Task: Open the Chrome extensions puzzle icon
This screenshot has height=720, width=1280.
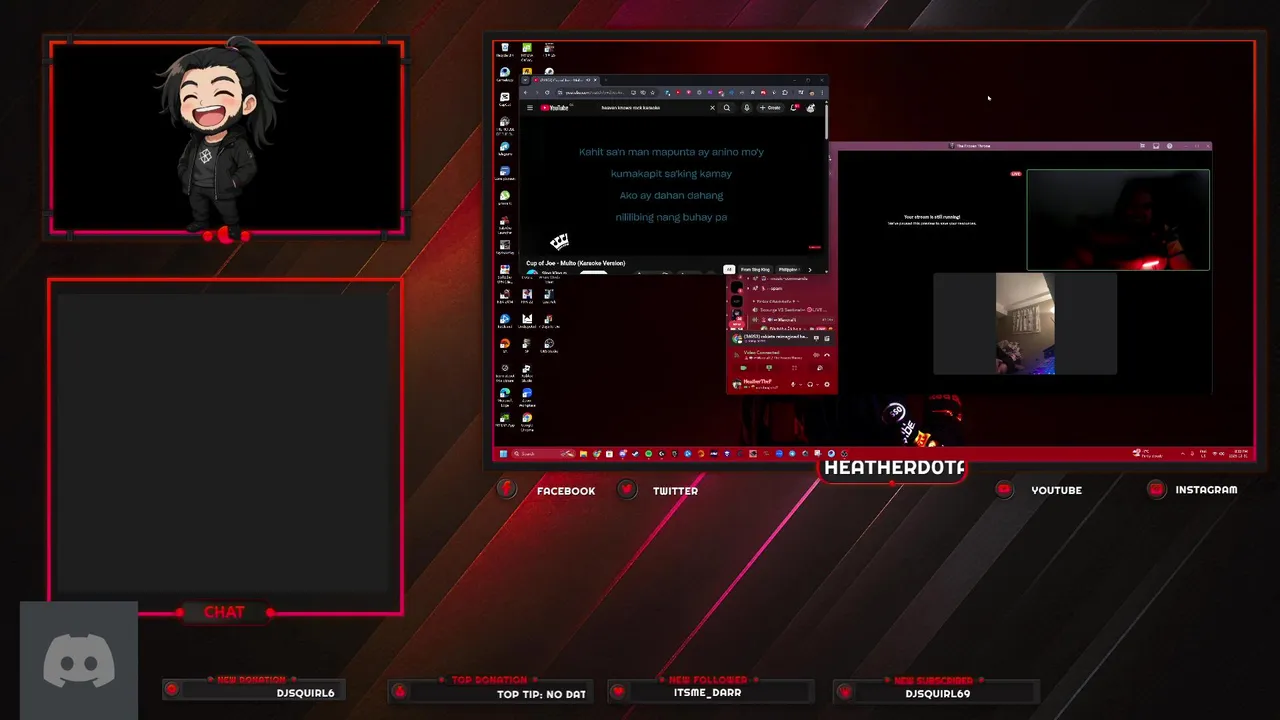Action: (x=785, y=92)
